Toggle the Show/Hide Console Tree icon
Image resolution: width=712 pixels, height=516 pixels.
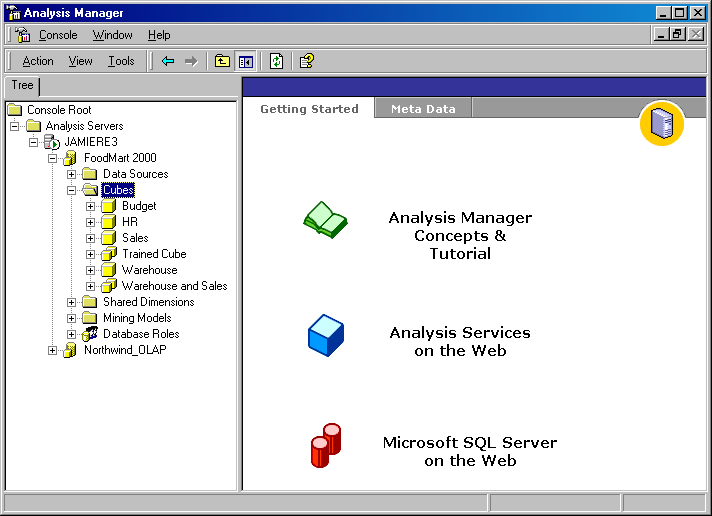[246, 61]
